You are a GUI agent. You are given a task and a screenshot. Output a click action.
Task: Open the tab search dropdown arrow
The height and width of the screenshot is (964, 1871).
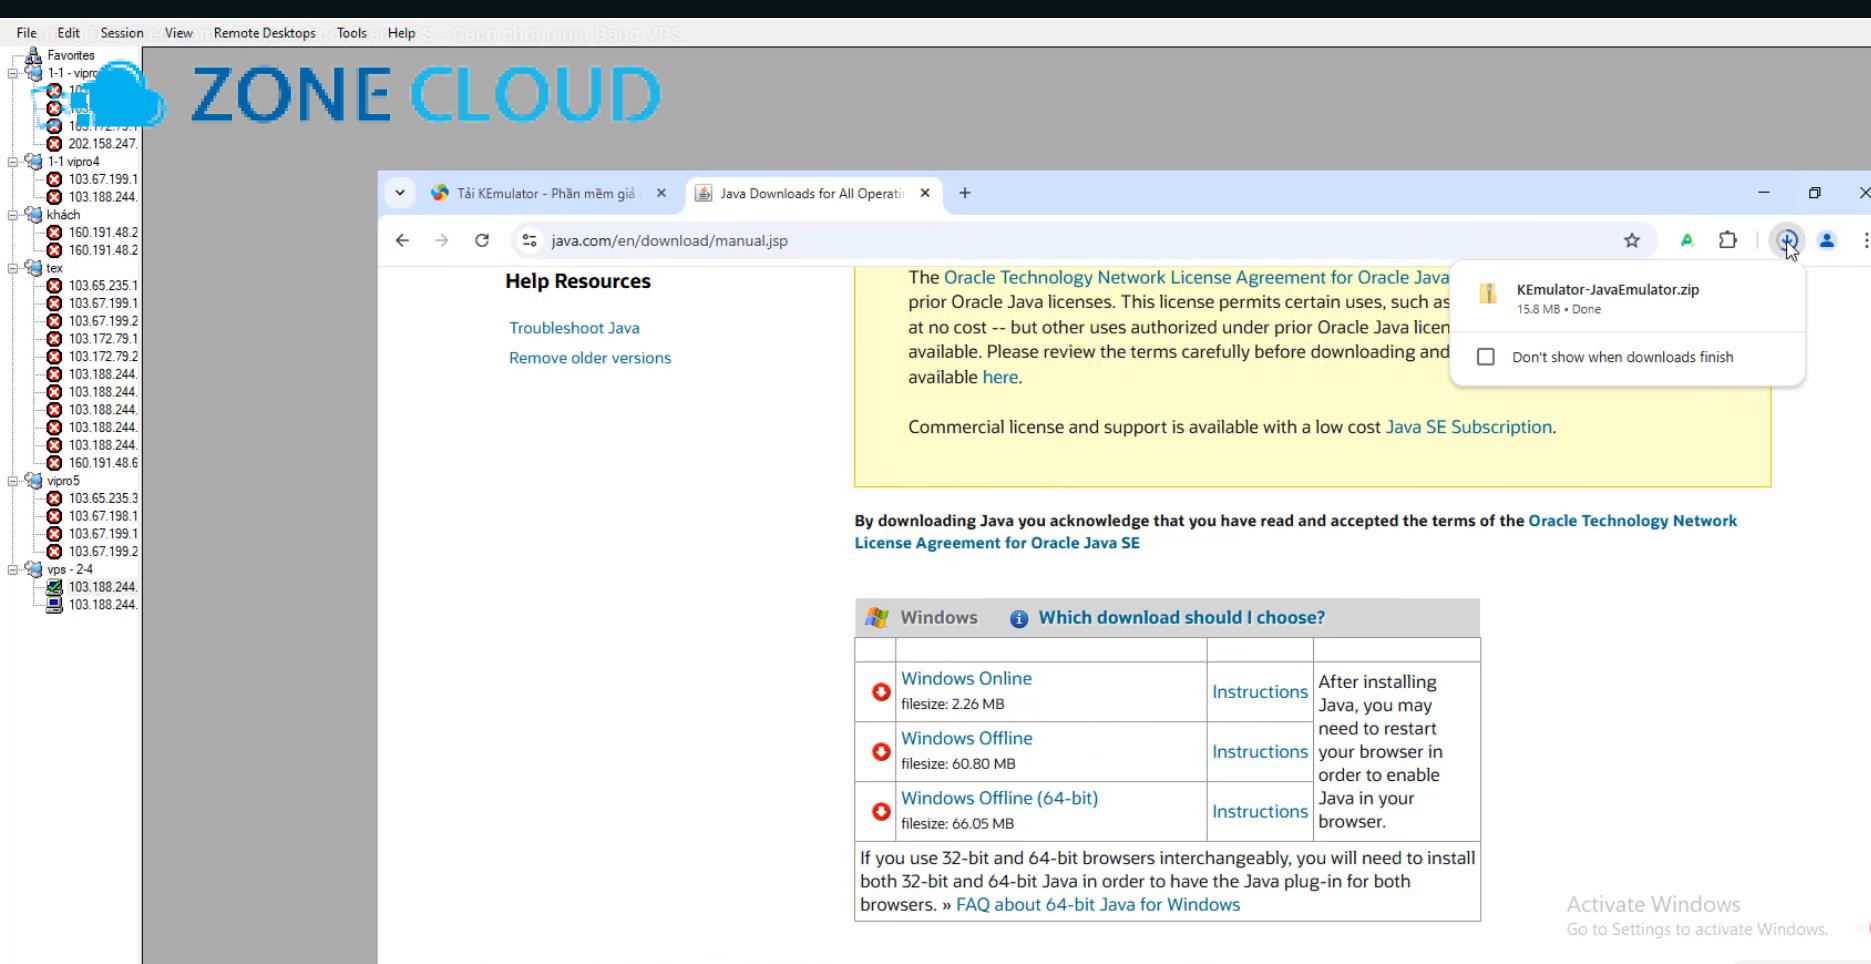pyautogui.click(x=400, y=193)
